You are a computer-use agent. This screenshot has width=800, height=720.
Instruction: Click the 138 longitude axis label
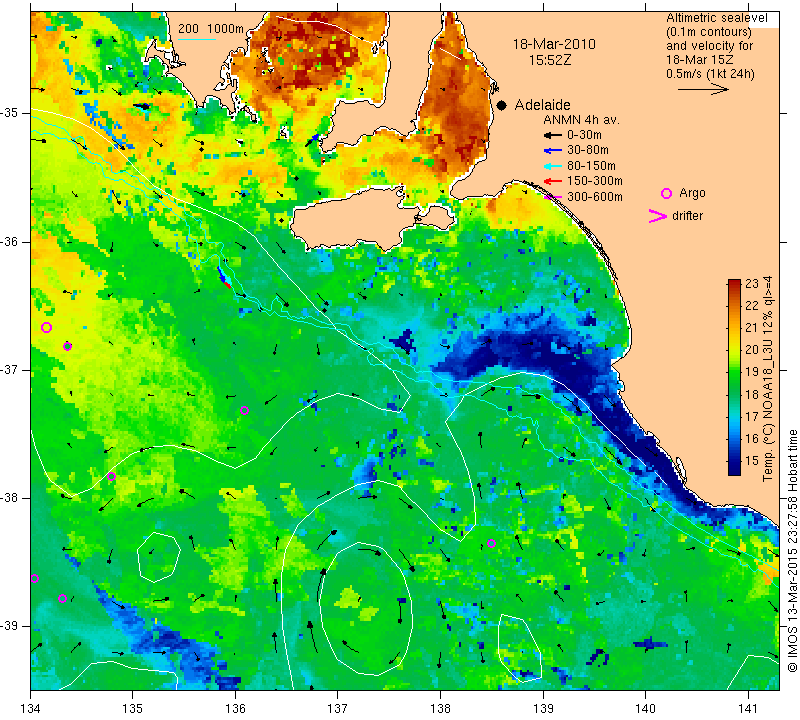pos(440,709)
